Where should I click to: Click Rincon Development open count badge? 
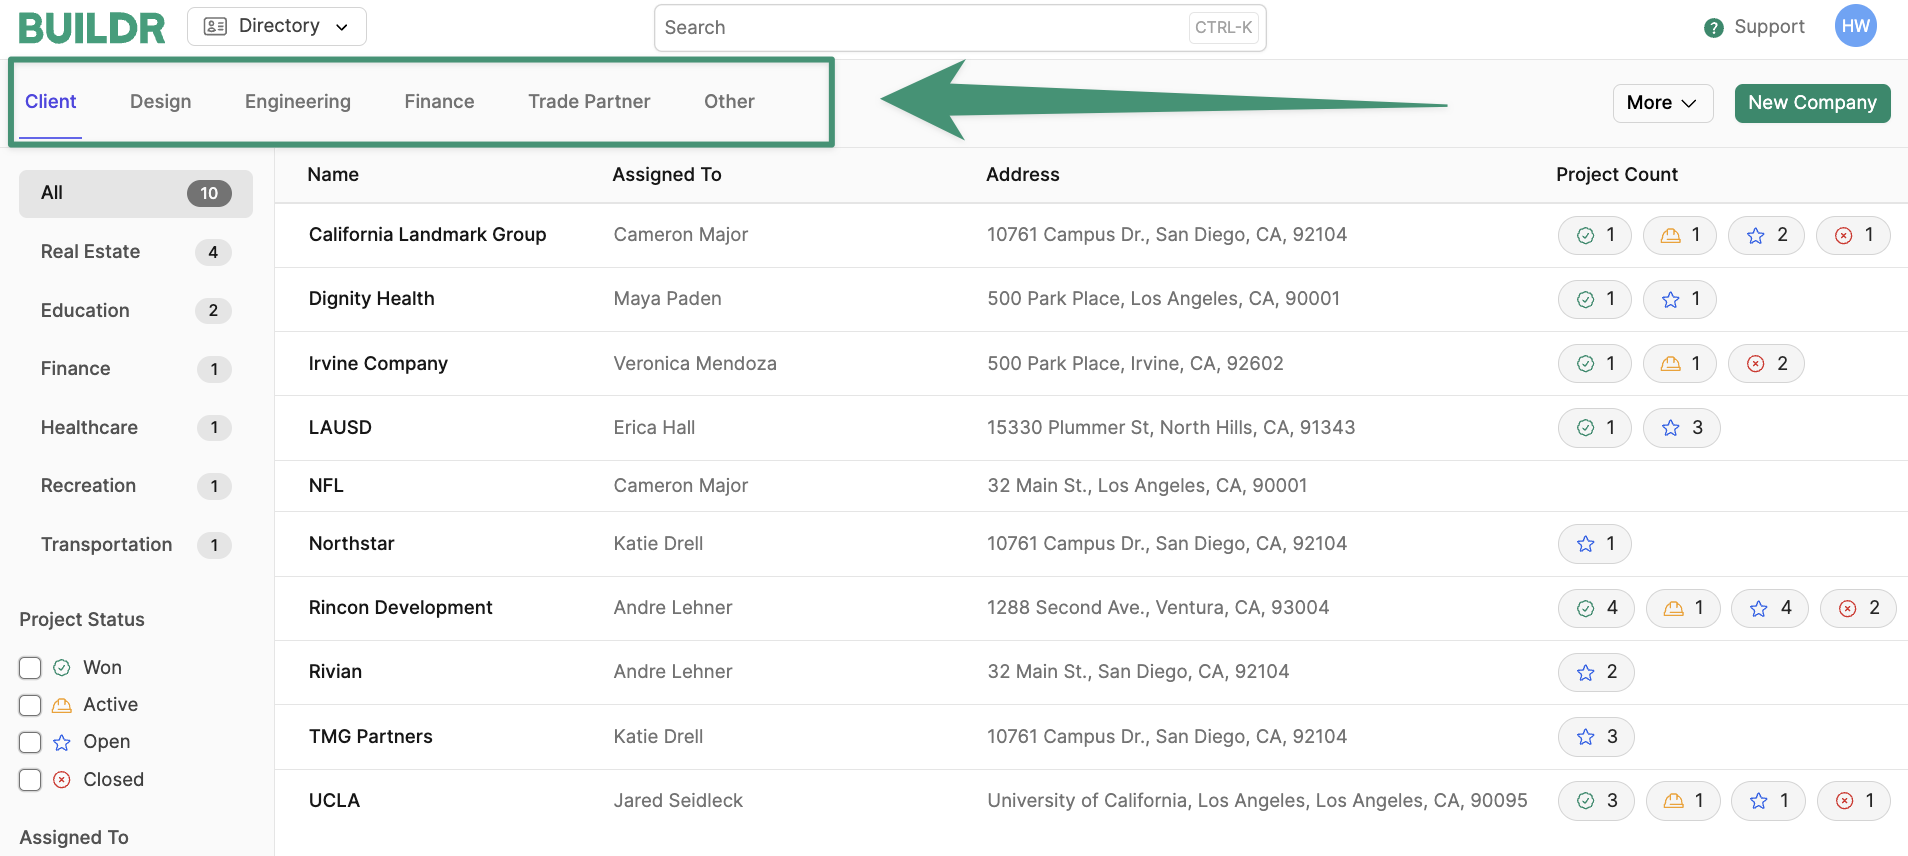(x=1770, y=608)
